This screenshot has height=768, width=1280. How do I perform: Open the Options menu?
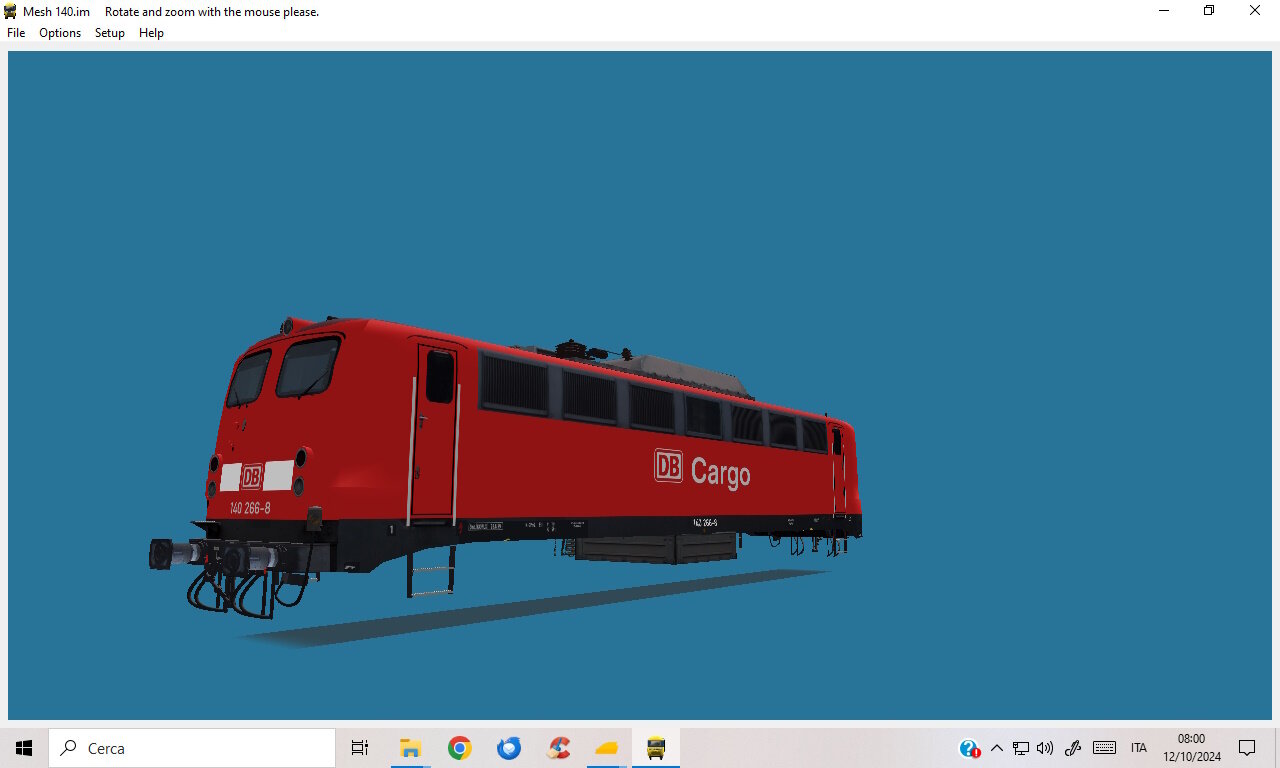click(60, 33)
